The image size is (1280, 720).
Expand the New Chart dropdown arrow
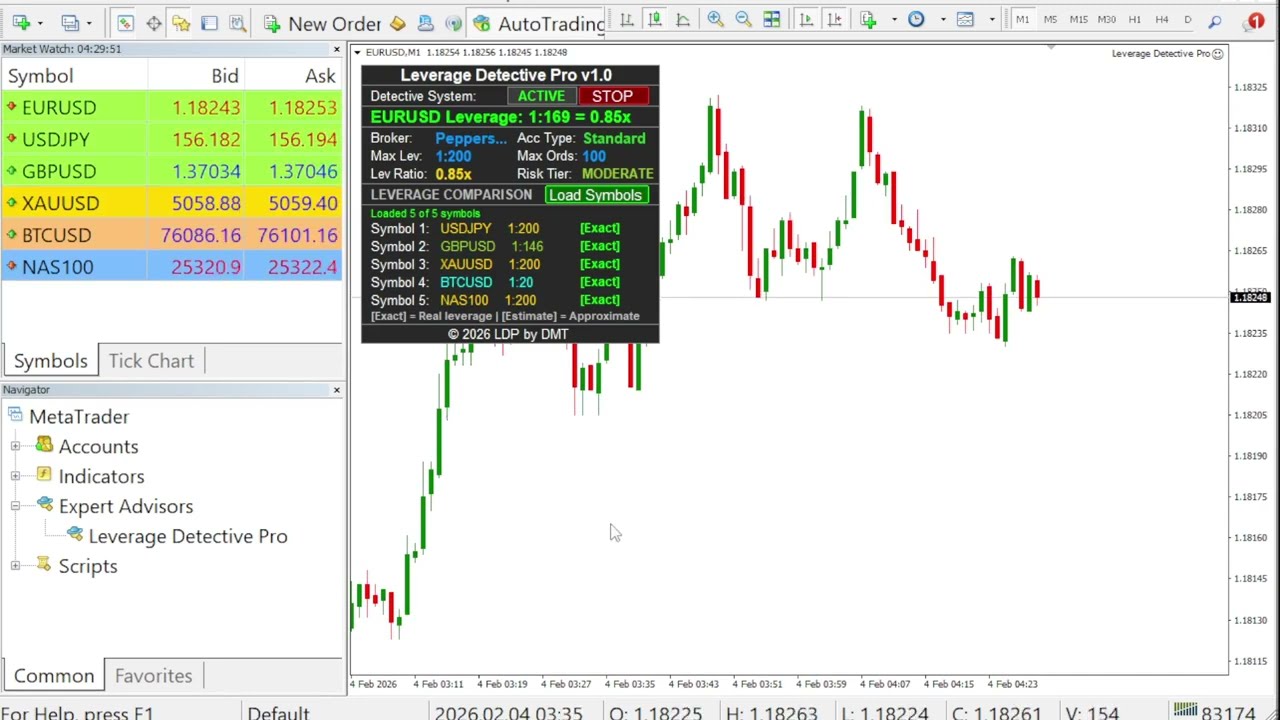pyautogui.click(x=40, y=22)
